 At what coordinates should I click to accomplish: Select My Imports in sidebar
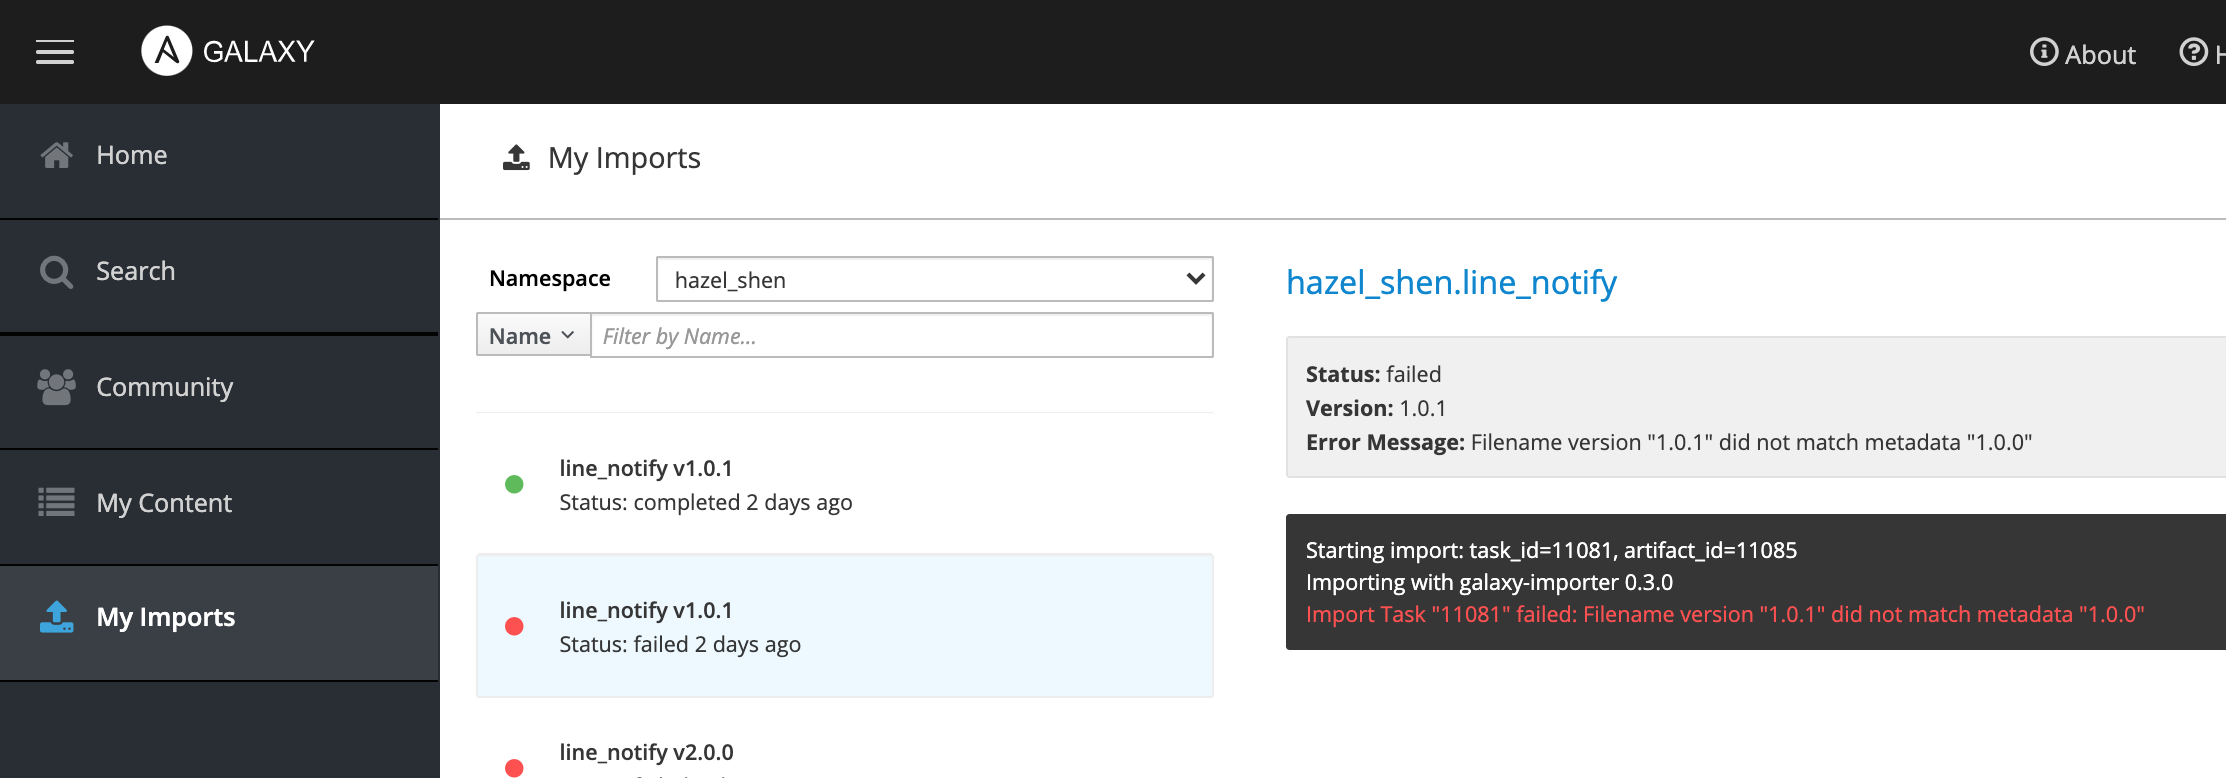219,623
